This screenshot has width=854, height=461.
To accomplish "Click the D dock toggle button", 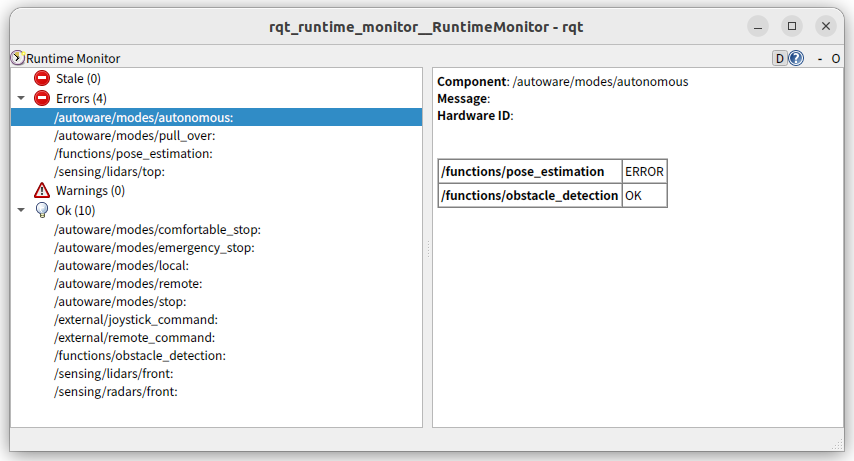I will point(780,58).
